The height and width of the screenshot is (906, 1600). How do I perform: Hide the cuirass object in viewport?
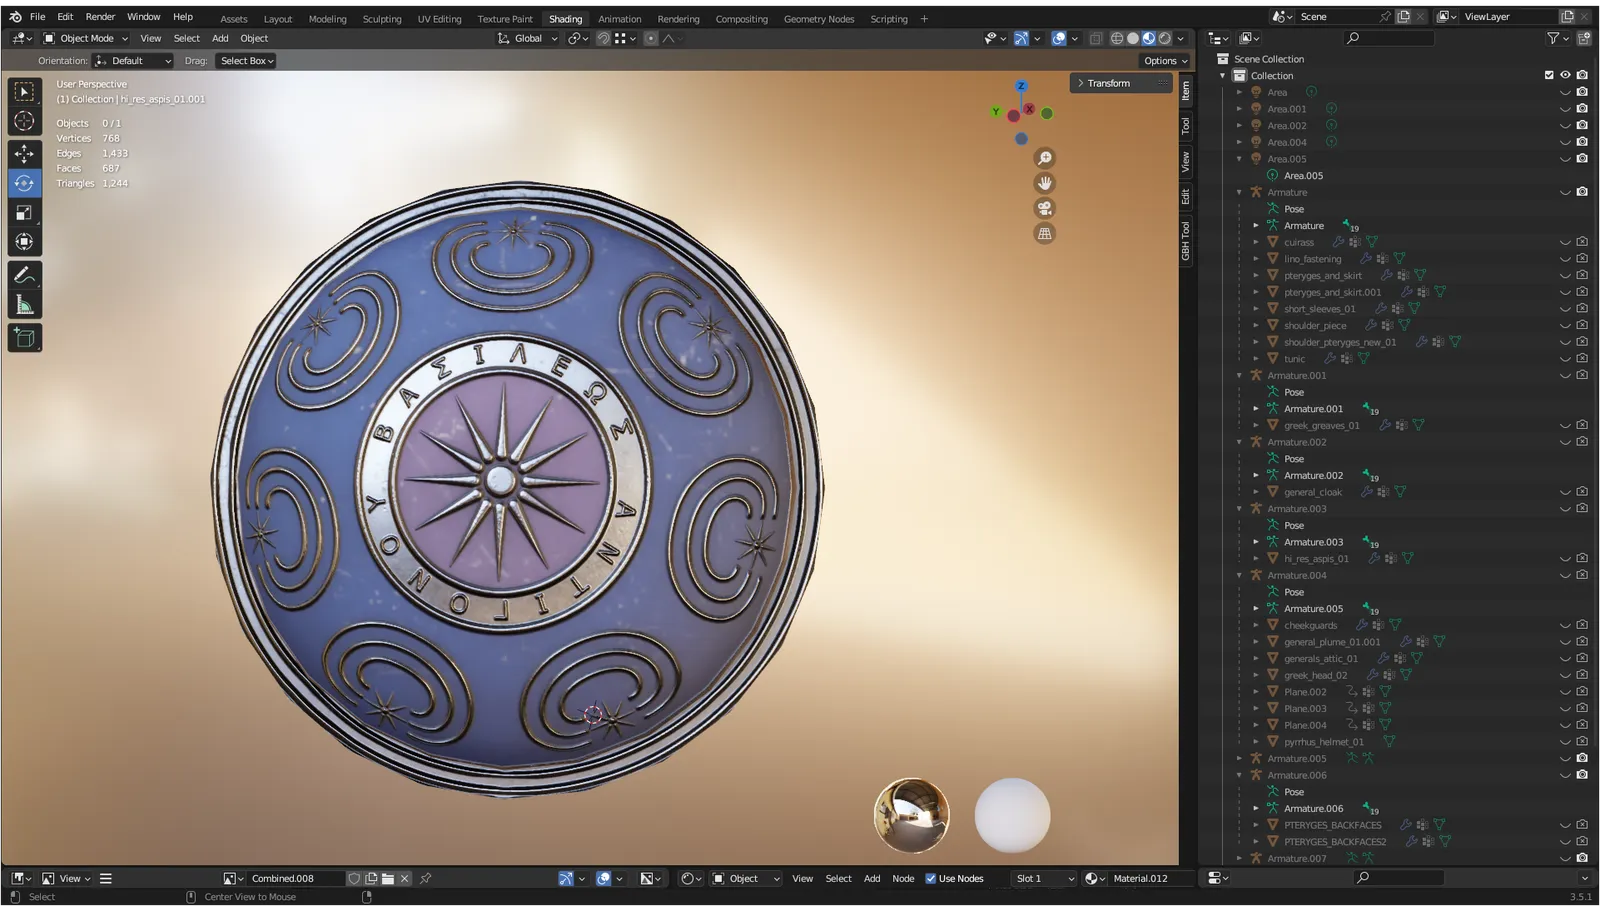pyautogui.click(x=1565, y=242)
